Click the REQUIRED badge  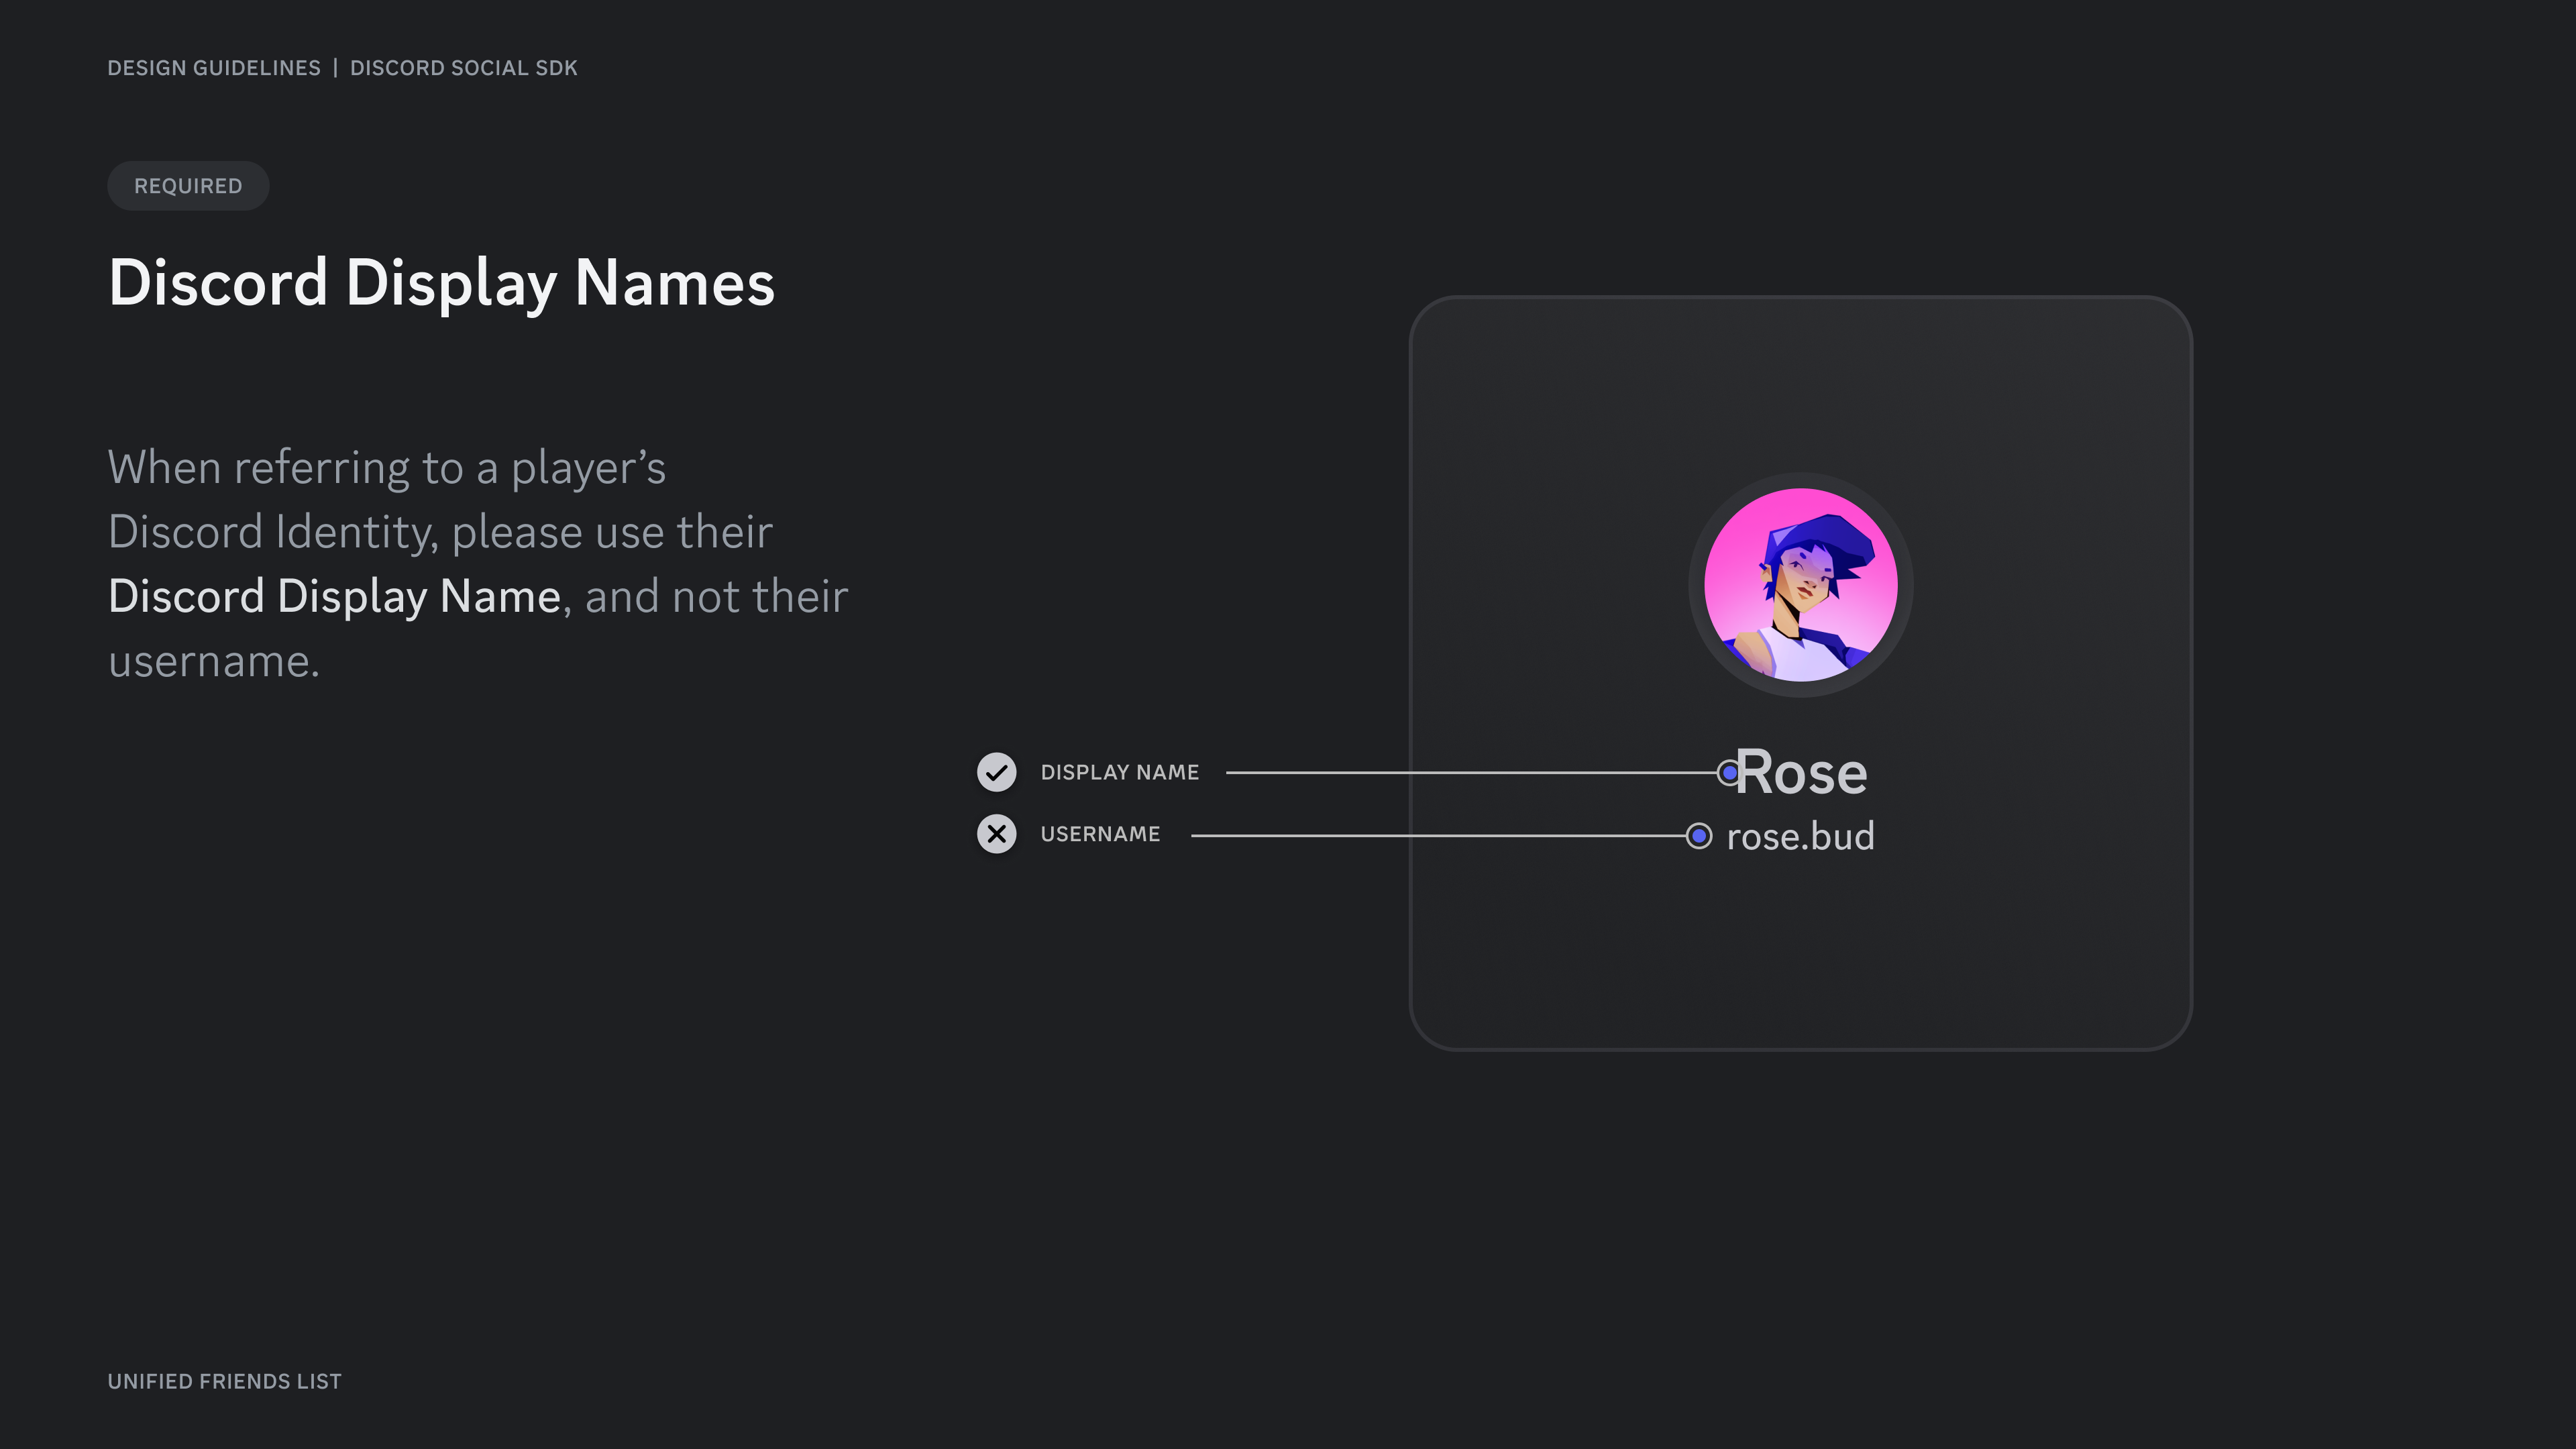pyautogui.click(x=188, y=185)
